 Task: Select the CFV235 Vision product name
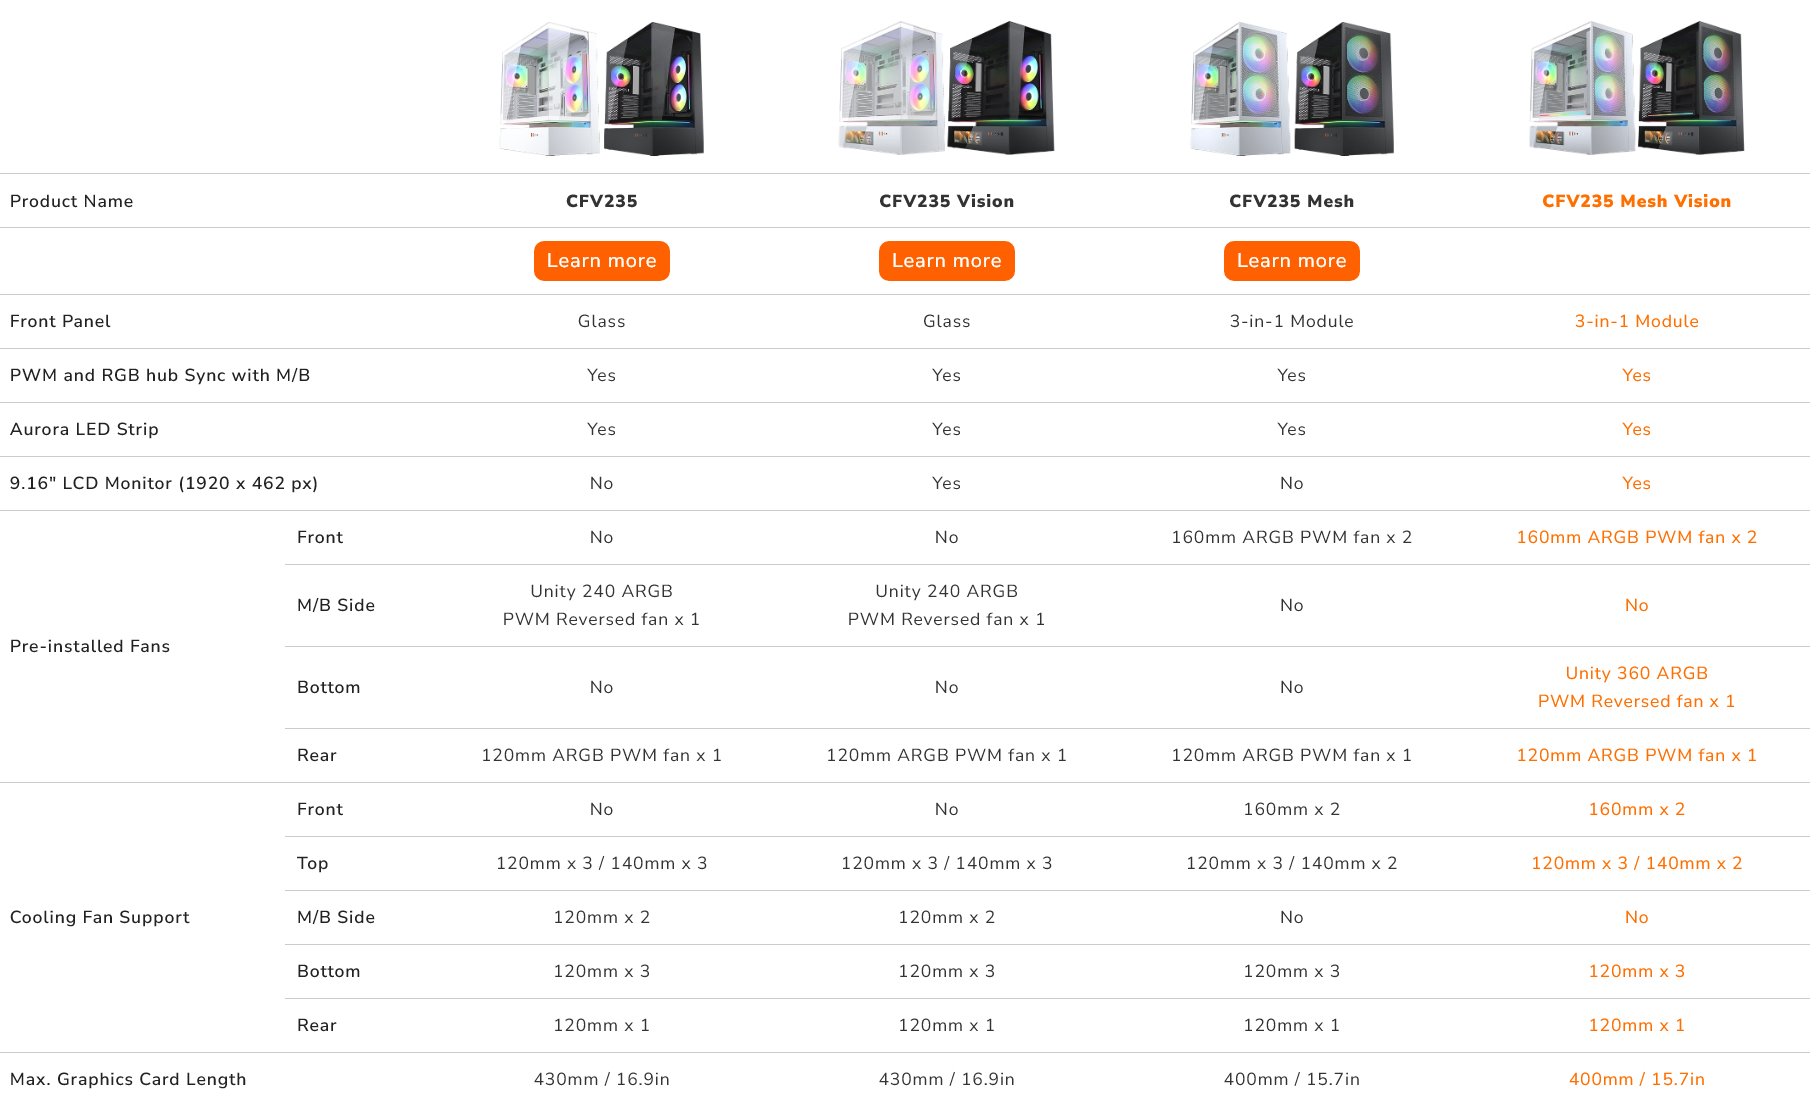click(945, 200)
